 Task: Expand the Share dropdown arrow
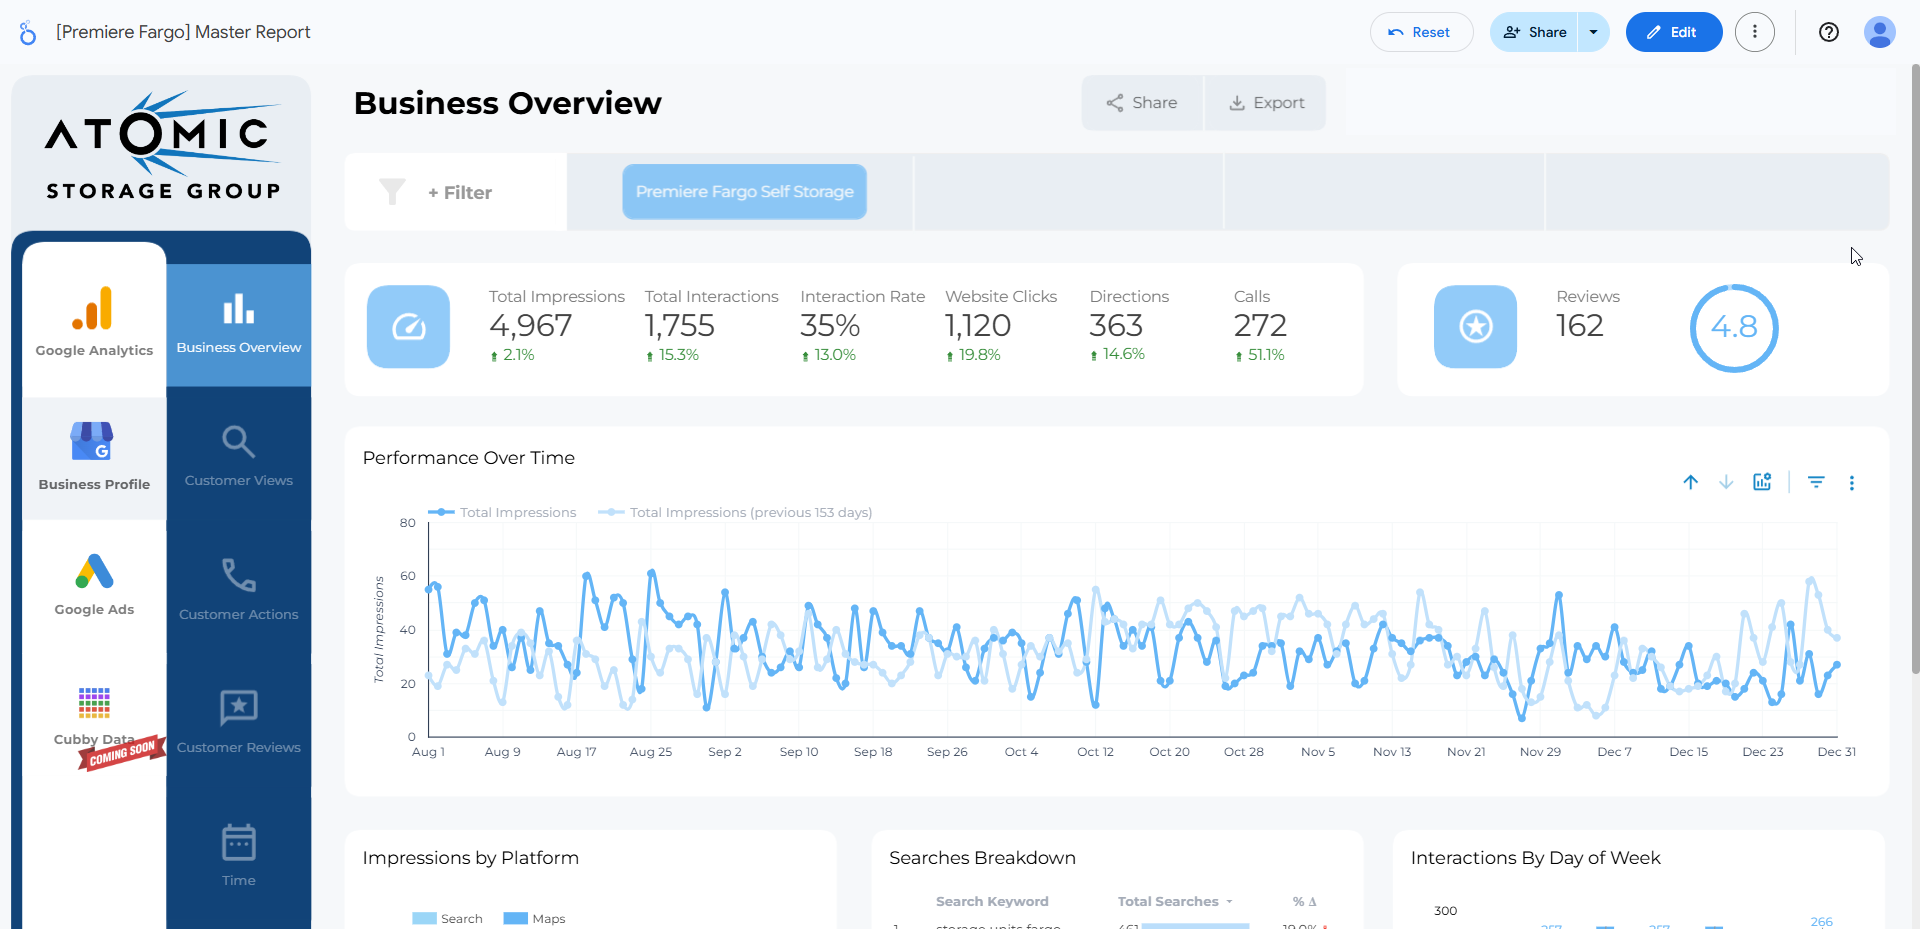[1594, 32]
